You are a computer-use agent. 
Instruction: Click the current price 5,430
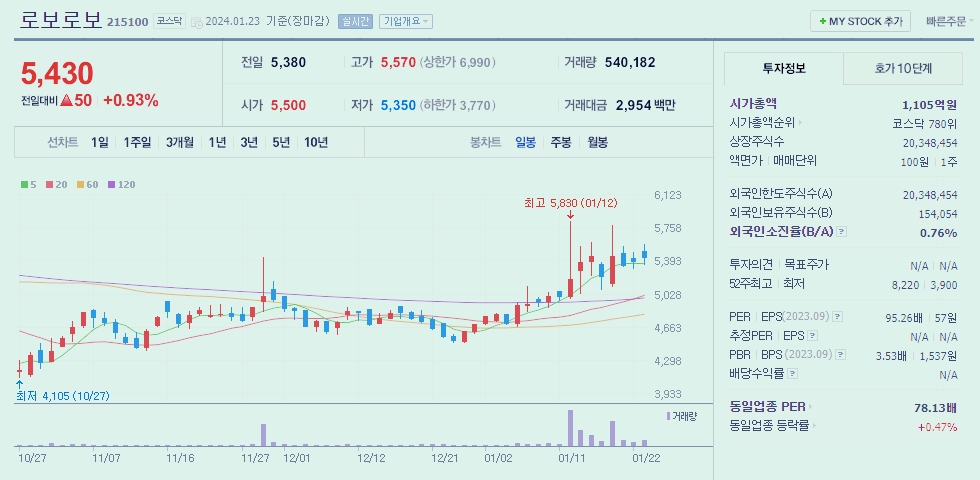(57, 74)
